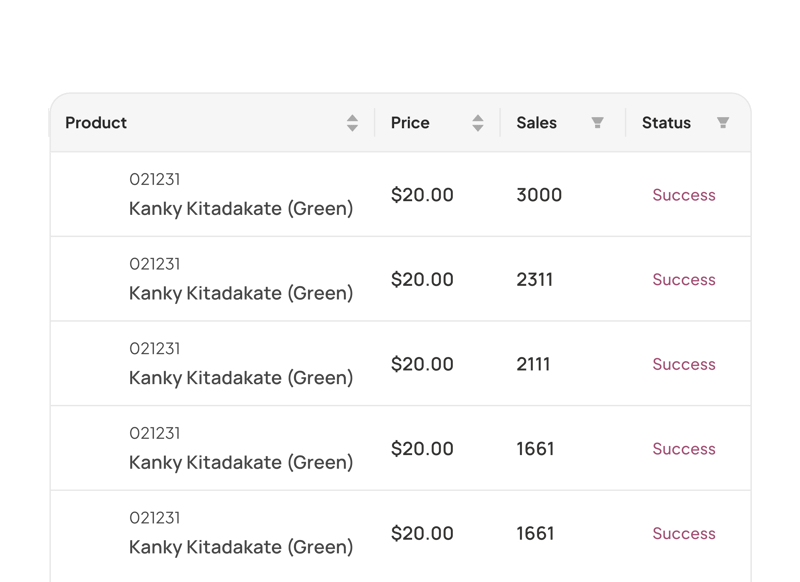
Task: Click the 2111 sales value
Action: pos(533,364)
